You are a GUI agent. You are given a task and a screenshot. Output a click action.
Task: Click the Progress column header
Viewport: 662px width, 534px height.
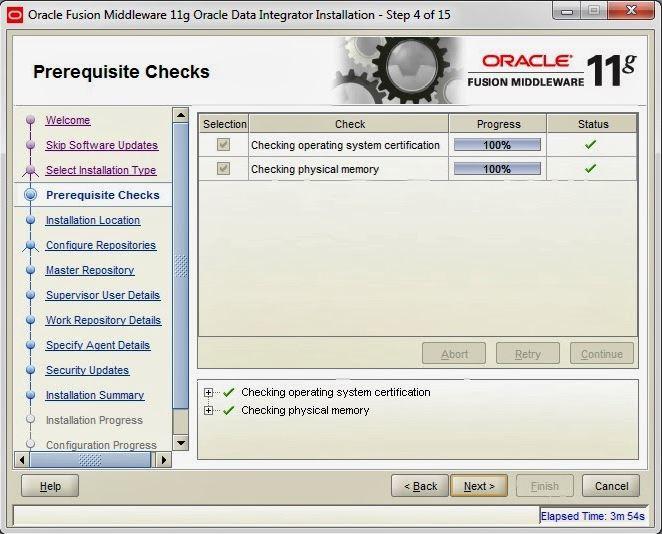pyautogui.click(x=498, y=124)
